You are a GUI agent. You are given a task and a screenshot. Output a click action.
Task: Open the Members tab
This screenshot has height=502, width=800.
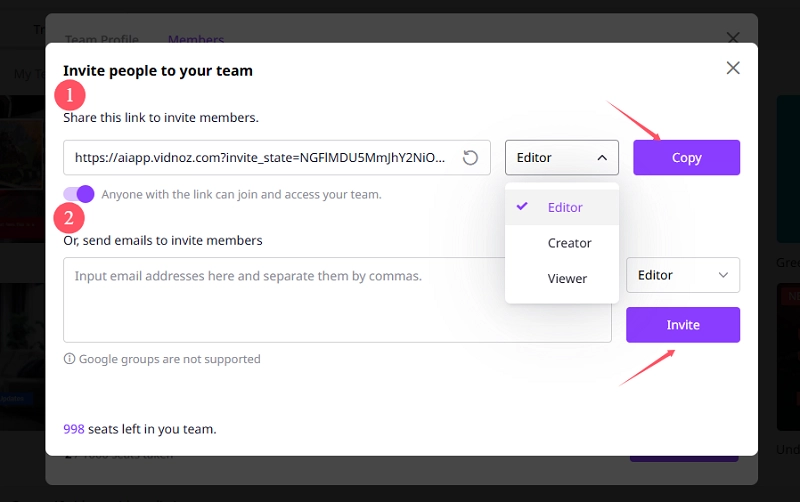pos(195,39)
